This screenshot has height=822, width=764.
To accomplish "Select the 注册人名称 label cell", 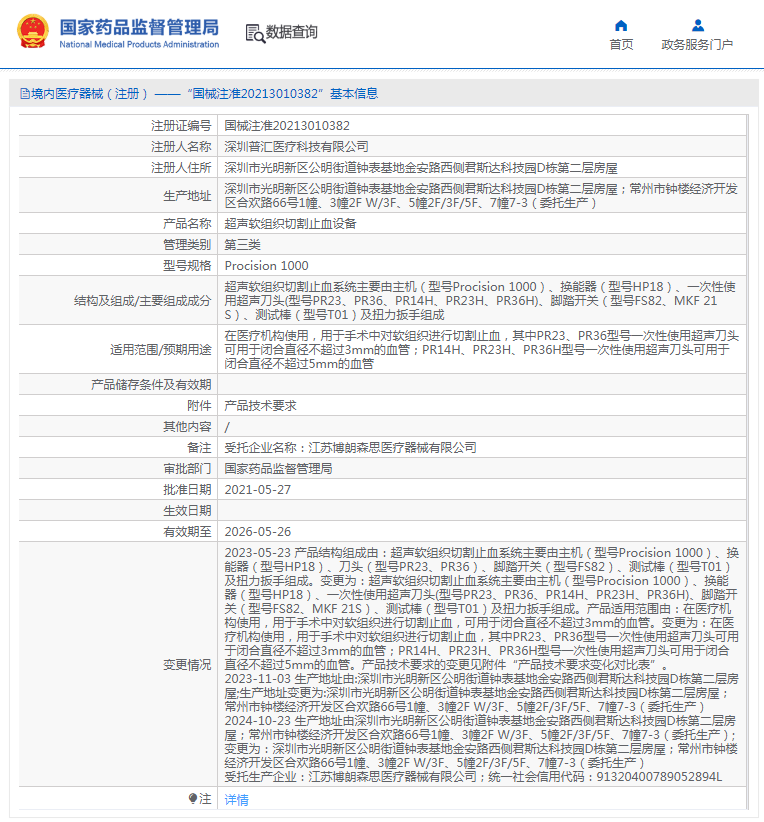I will pyautogui.click(x=119, y=147).
